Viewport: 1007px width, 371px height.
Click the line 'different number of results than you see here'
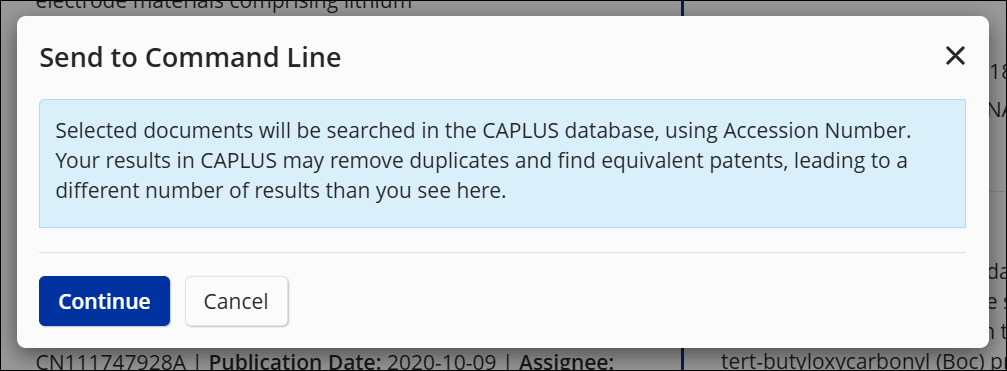coord(281,191)
